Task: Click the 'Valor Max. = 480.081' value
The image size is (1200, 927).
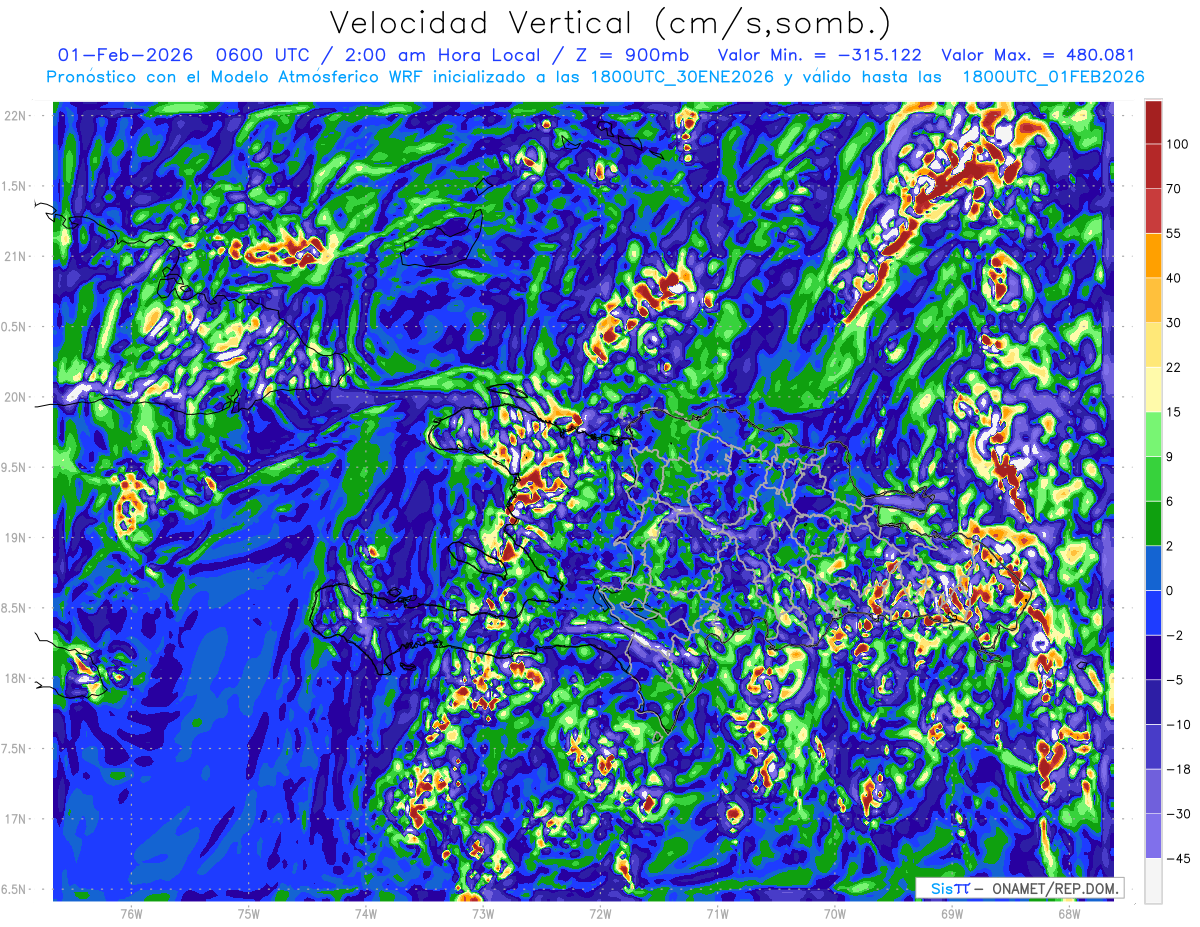Action: [1038, 55]
